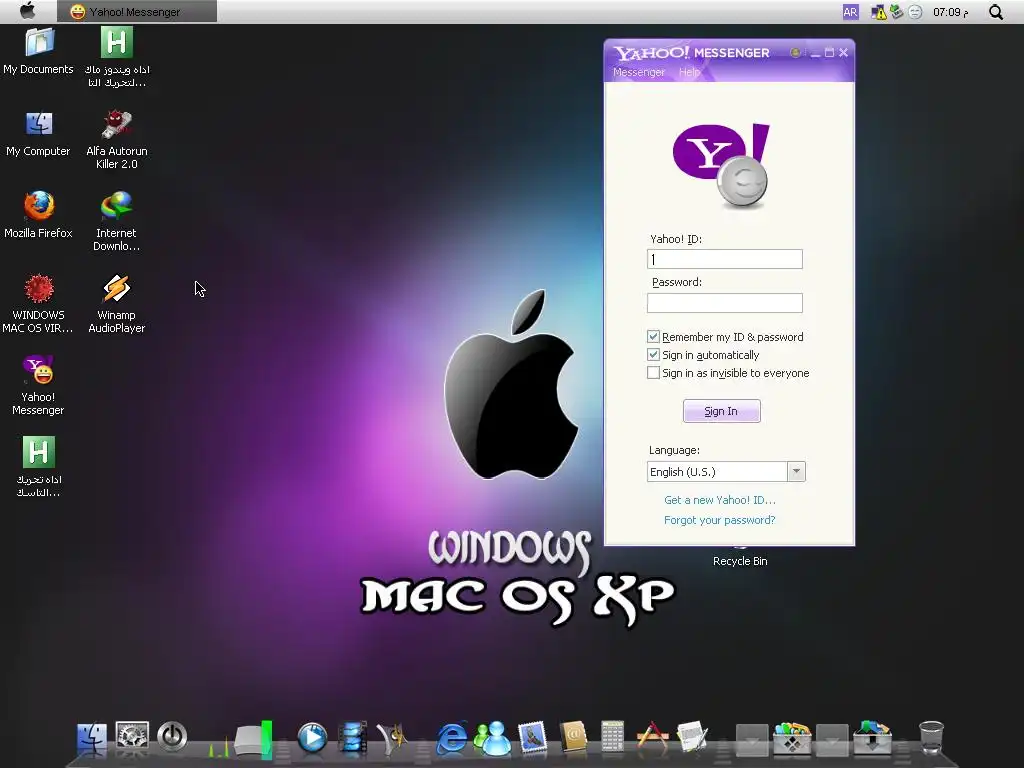Open the Help menu in Yahoo! Messenger

pyautogui.click(x=689, y=72)
